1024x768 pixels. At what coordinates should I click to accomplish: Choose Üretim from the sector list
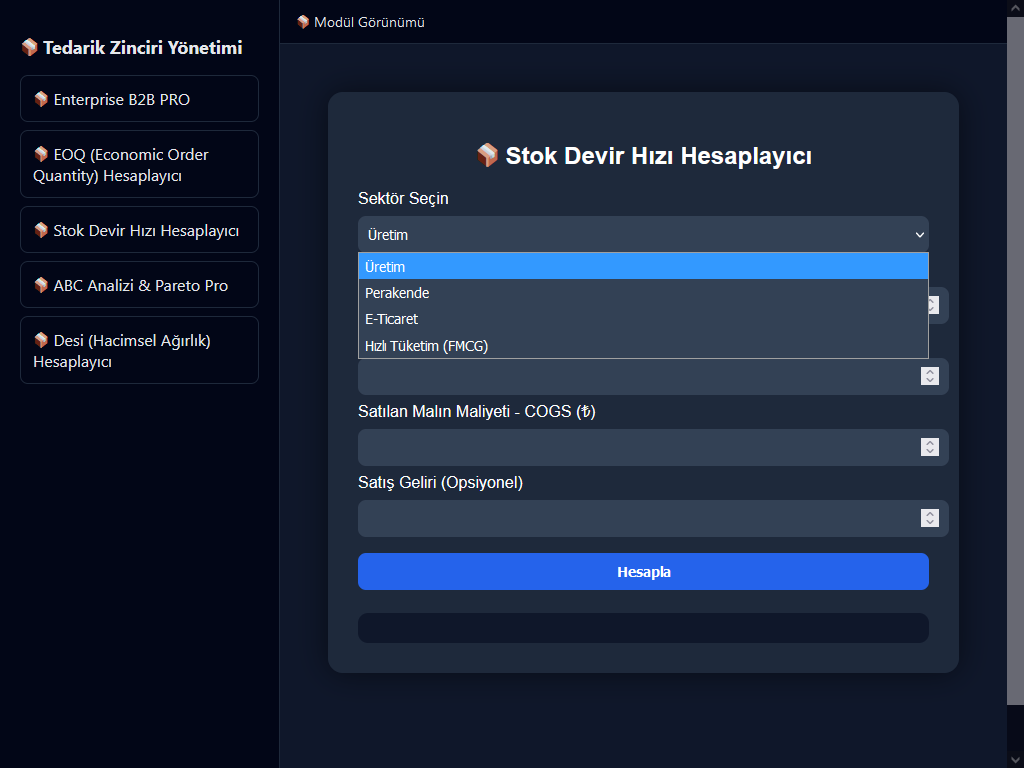click(643, 267)
